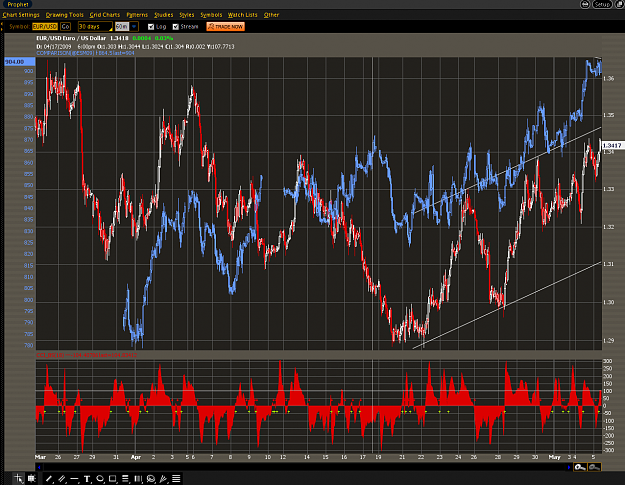
Task: Select the horizontal retracement lines tool
Action: coord(126,479)
